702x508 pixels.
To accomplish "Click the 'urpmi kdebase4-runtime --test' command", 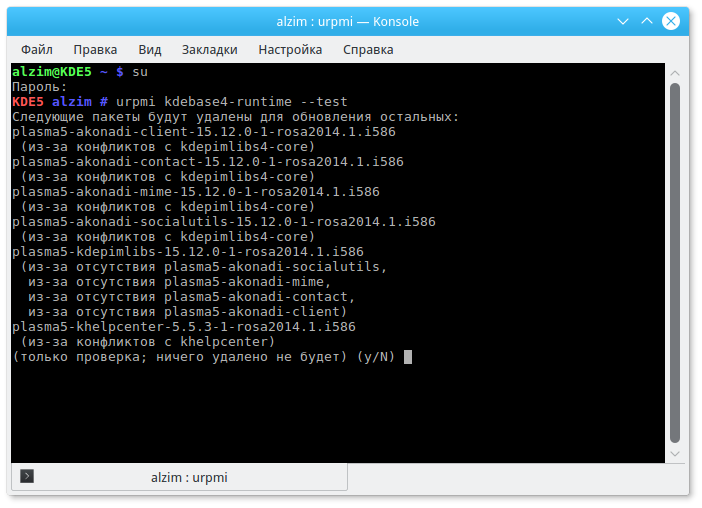I will (231, 102).
